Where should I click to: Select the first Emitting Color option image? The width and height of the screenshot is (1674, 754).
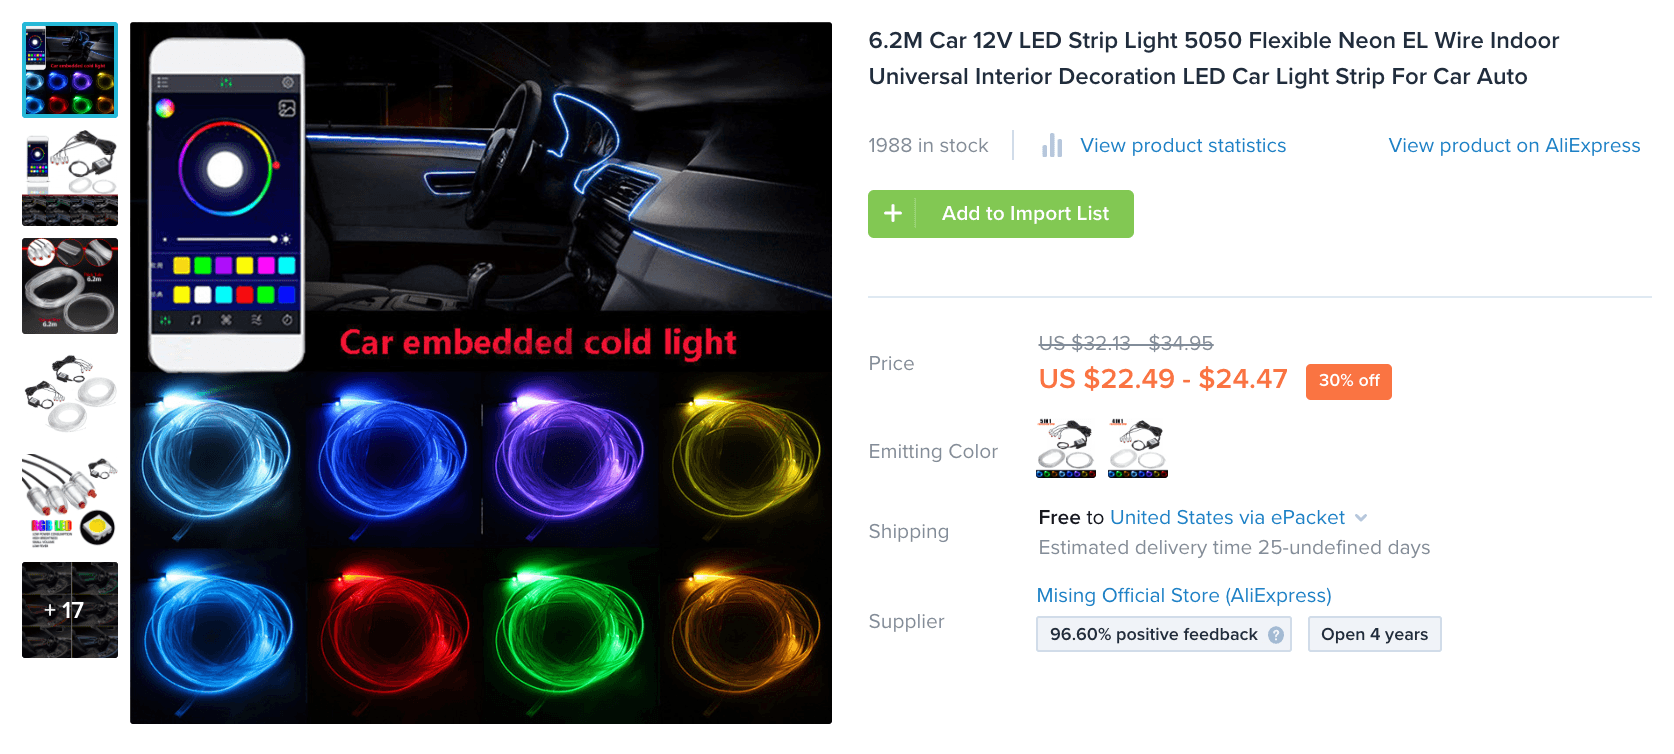tap(1066, 448)
